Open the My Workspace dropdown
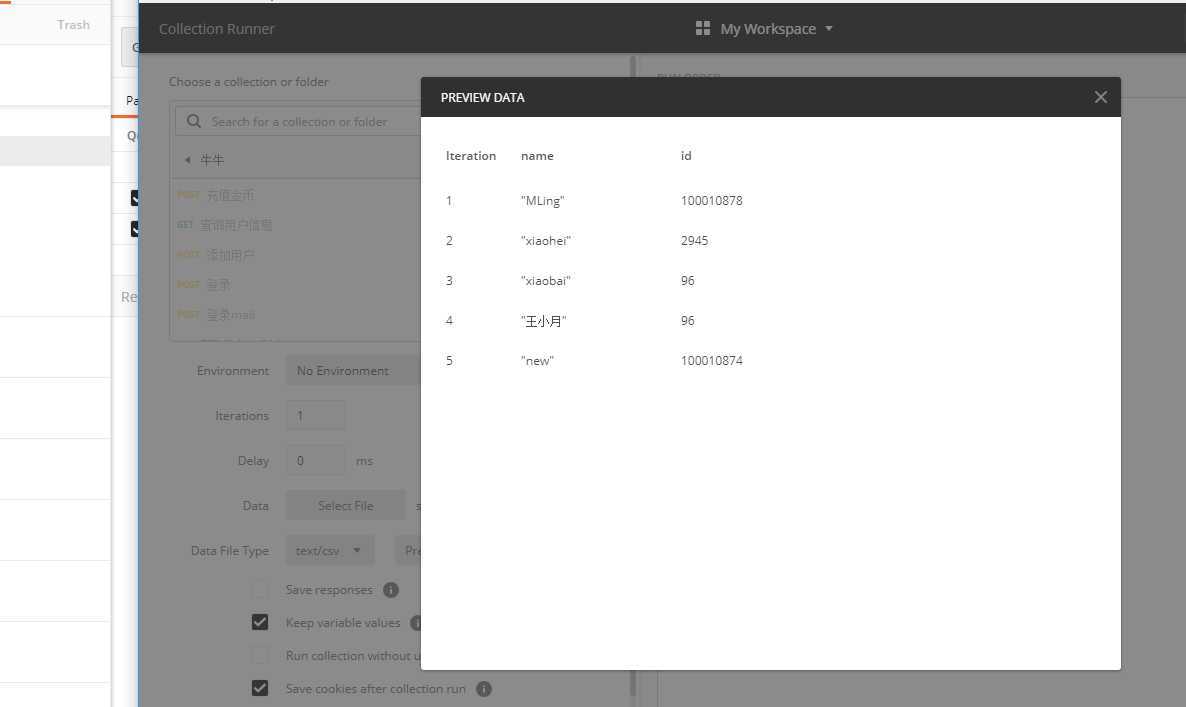This screenshot has height=707, width=1186. pyautogui.click(x=776, y=29)
